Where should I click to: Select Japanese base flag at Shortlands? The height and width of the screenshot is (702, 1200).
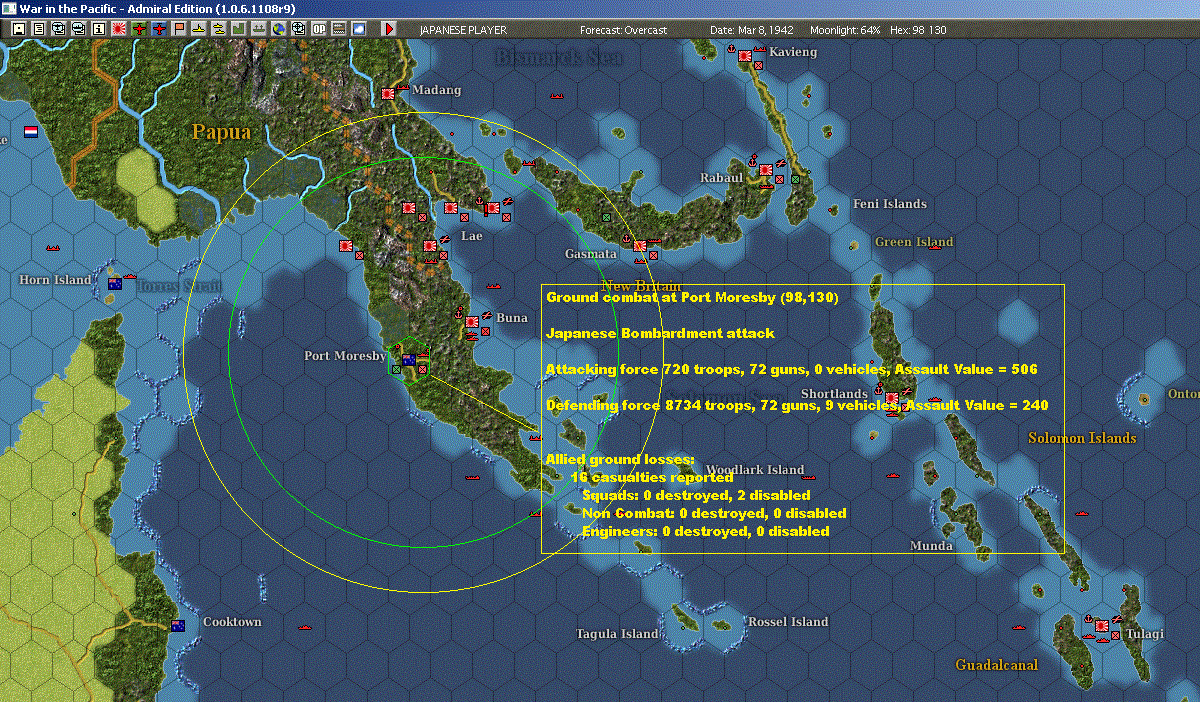pos(890,398)
